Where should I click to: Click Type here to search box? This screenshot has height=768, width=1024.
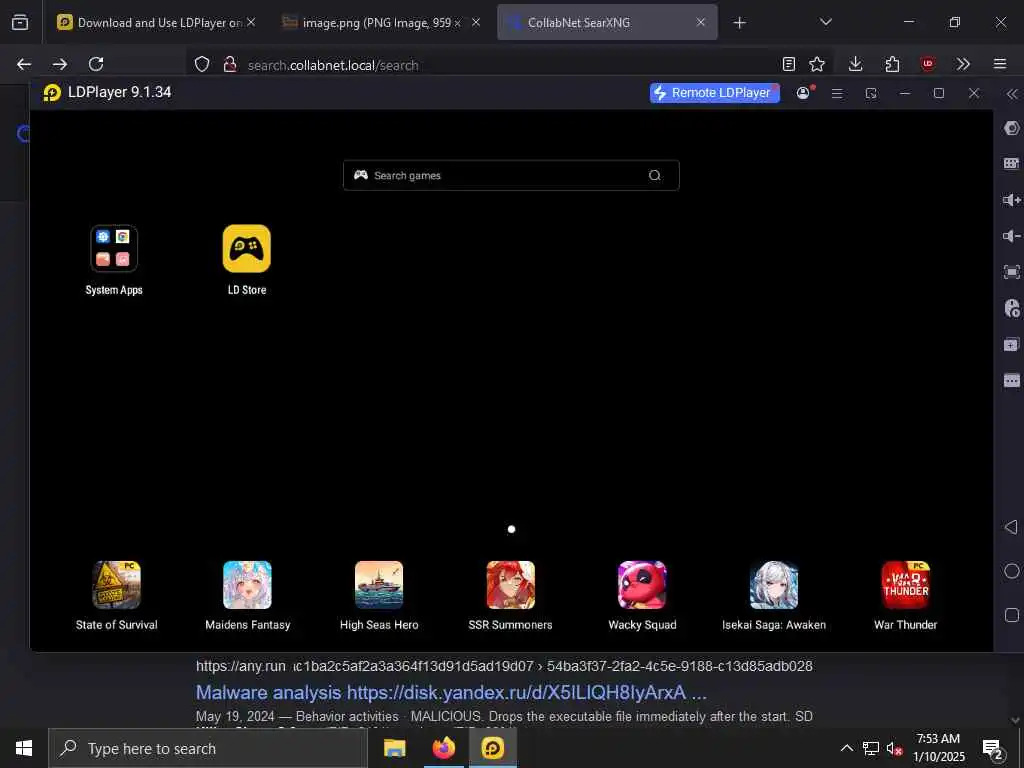(208, 748)
